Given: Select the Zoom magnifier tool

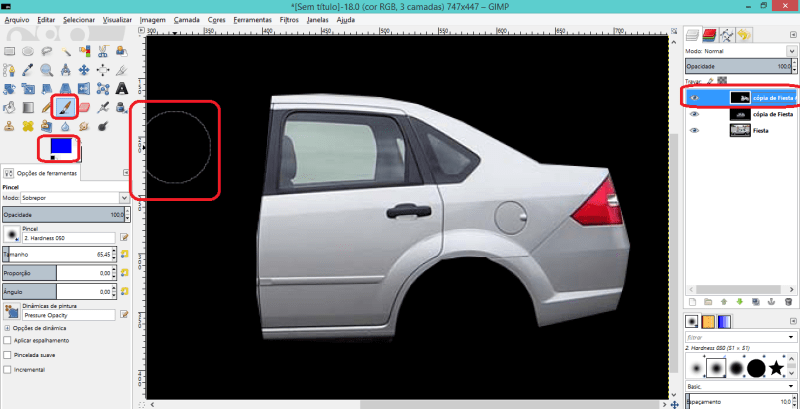Looking at the screenshot, I should tap(47, 70).
